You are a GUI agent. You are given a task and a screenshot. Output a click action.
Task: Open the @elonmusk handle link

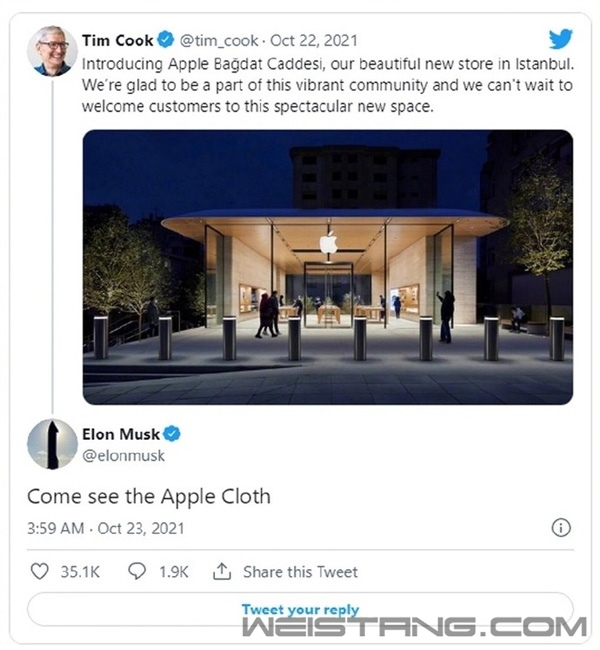125,455
